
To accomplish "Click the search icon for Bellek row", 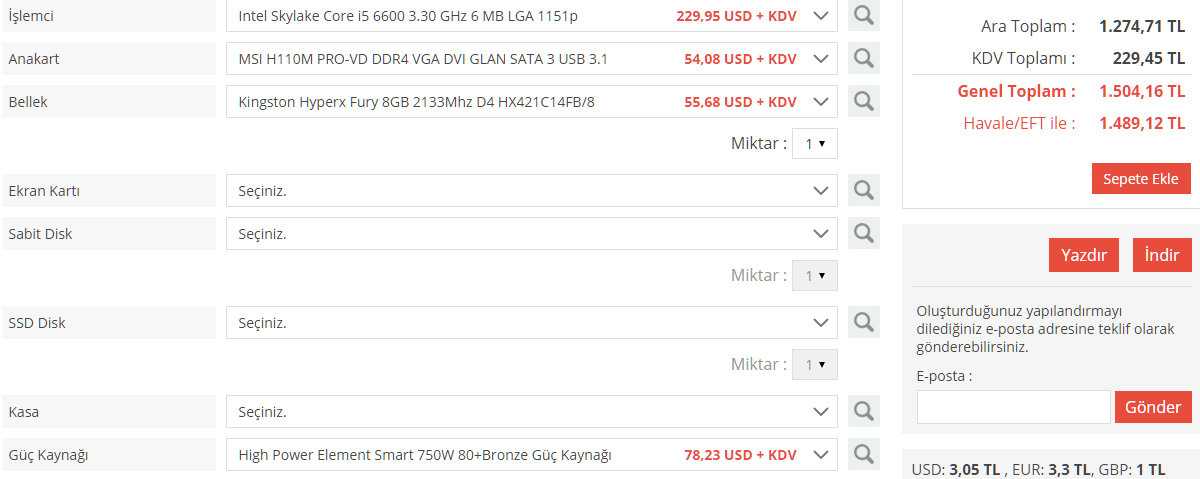I will click(x=863, y=102).
